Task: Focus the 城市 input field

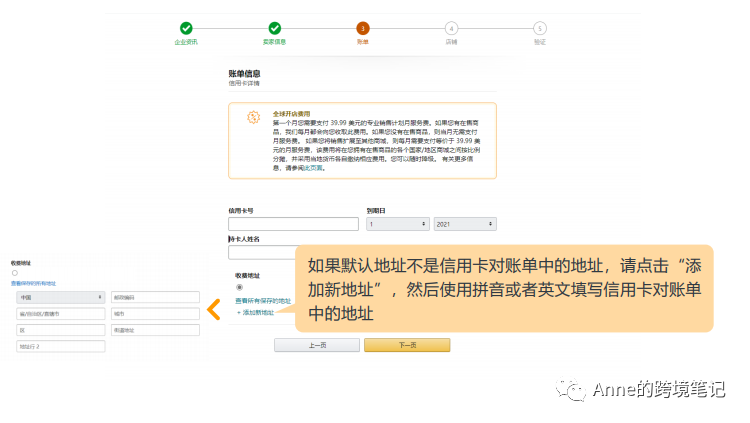Action: tap(155, 314)
